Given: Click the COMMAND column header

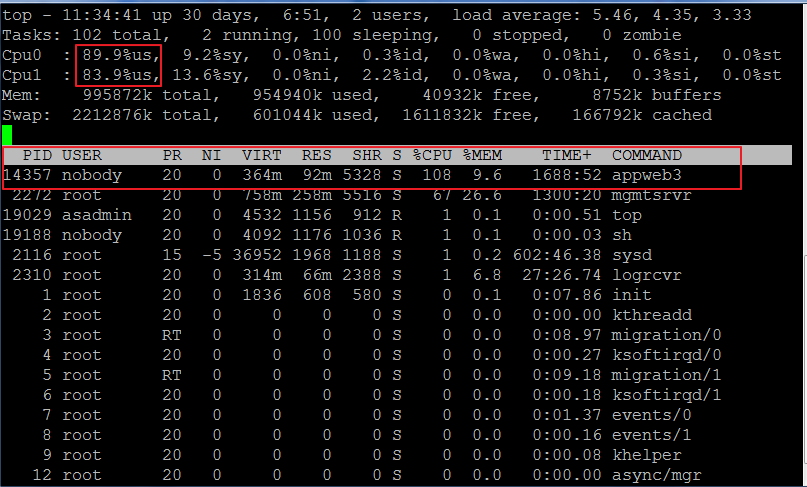Looking at the screenshot, I should [x=647, y=155].
